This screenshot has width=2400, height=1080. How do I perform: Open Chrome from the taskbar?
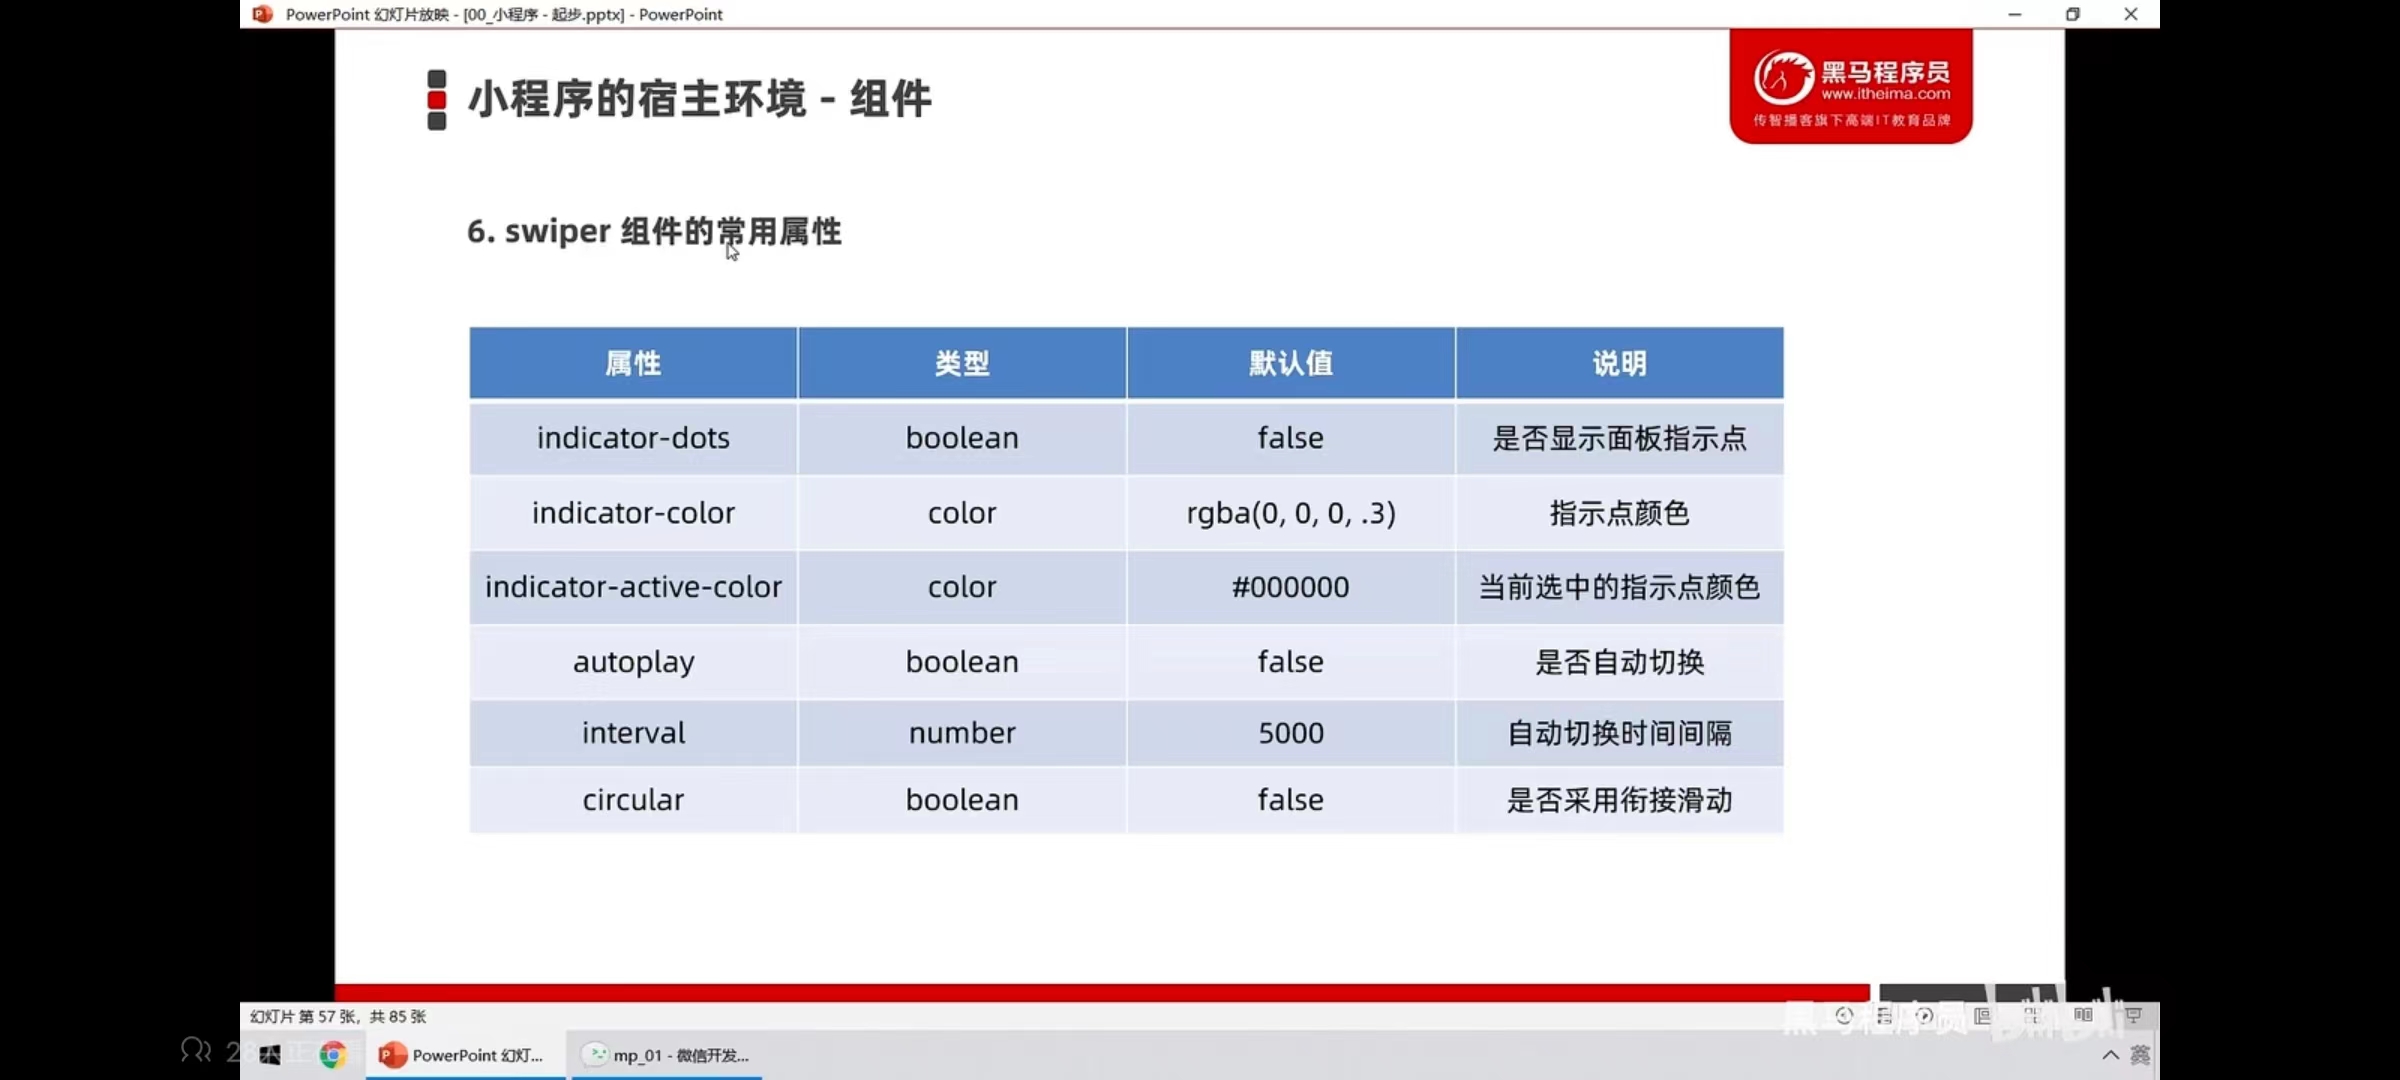(x=332, y=1055)
